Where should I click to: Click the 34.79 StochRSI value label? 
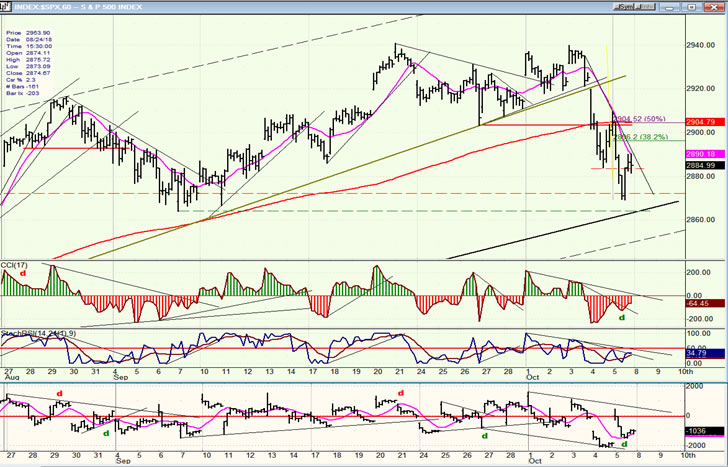click(x=705, y=353)
